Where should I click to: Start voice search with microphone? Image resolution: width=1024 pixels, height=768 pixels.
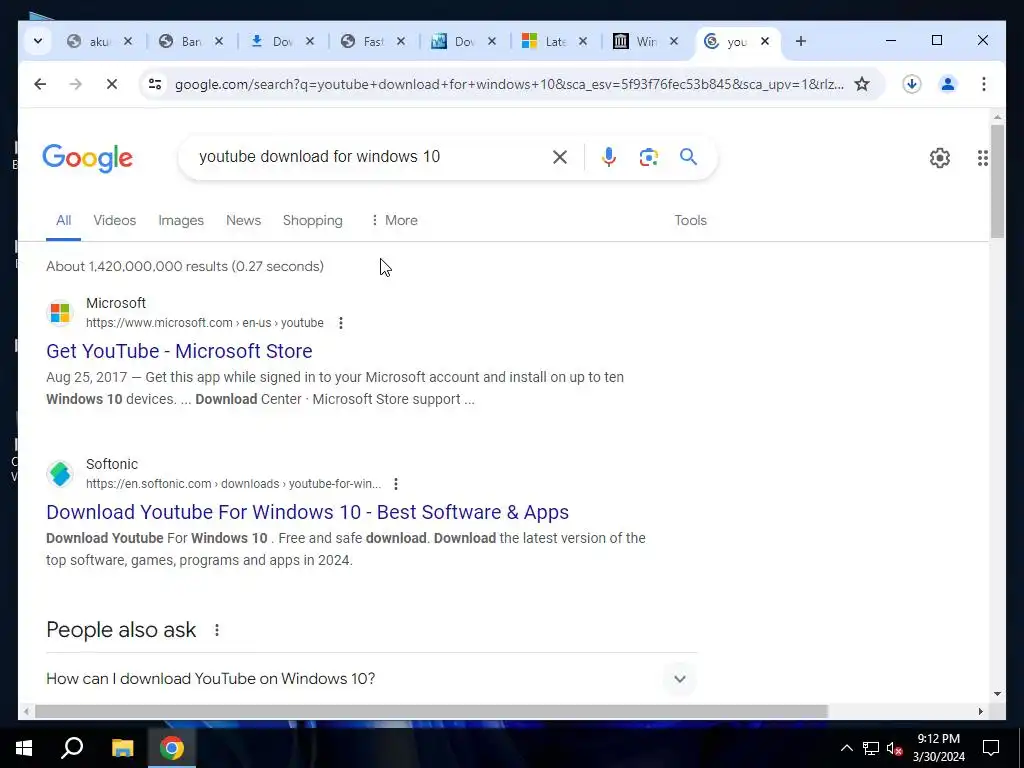[x=609, y=157]
